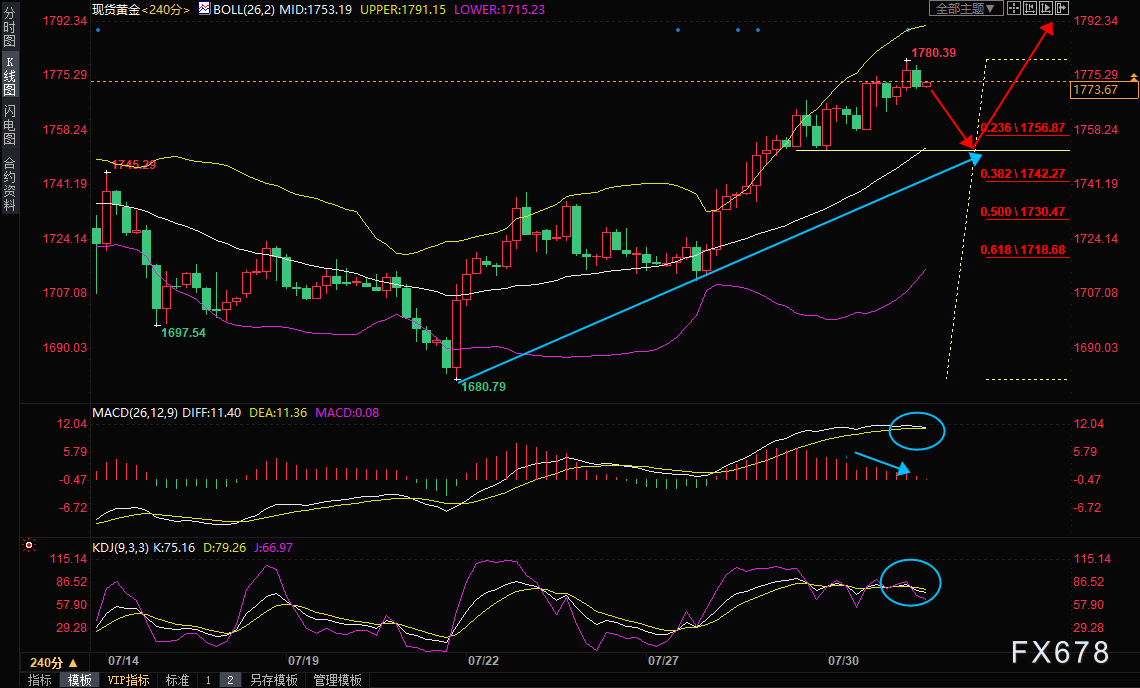Viewport: 1140px width, 688px height.
Task: Click the VIP指标 button
Action: tap(129, 680)
